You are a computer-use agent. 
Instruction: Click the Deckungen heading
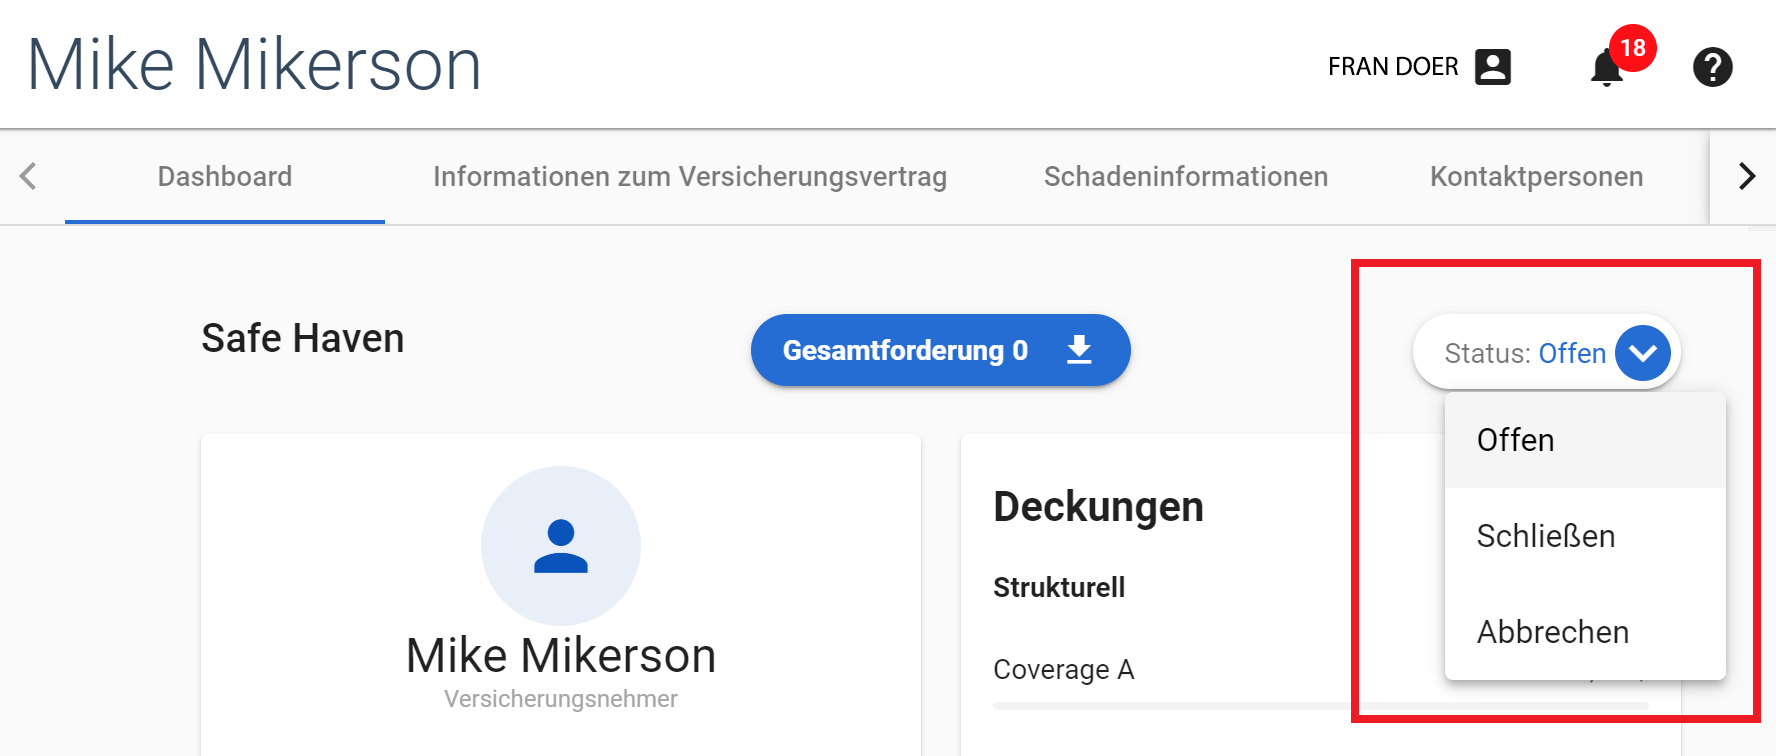pyautogui.click(x=1098, y=507)
